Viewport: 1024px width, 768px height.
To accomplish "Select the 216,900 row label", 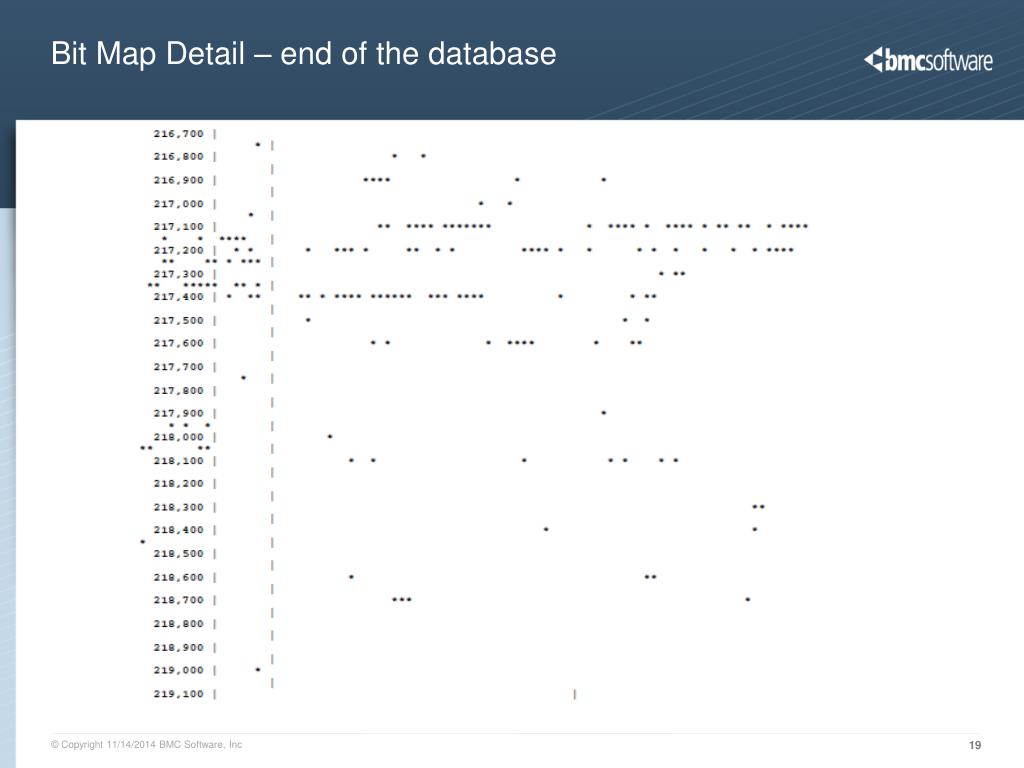I will pyautogui.click(x=178, y=180).
